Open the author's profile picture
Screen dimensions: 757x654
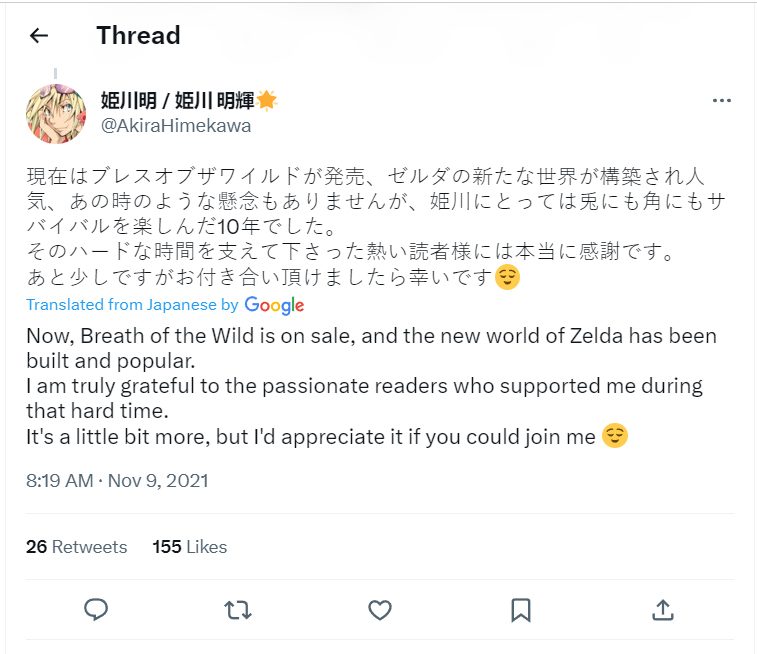[x=56, y=113]
